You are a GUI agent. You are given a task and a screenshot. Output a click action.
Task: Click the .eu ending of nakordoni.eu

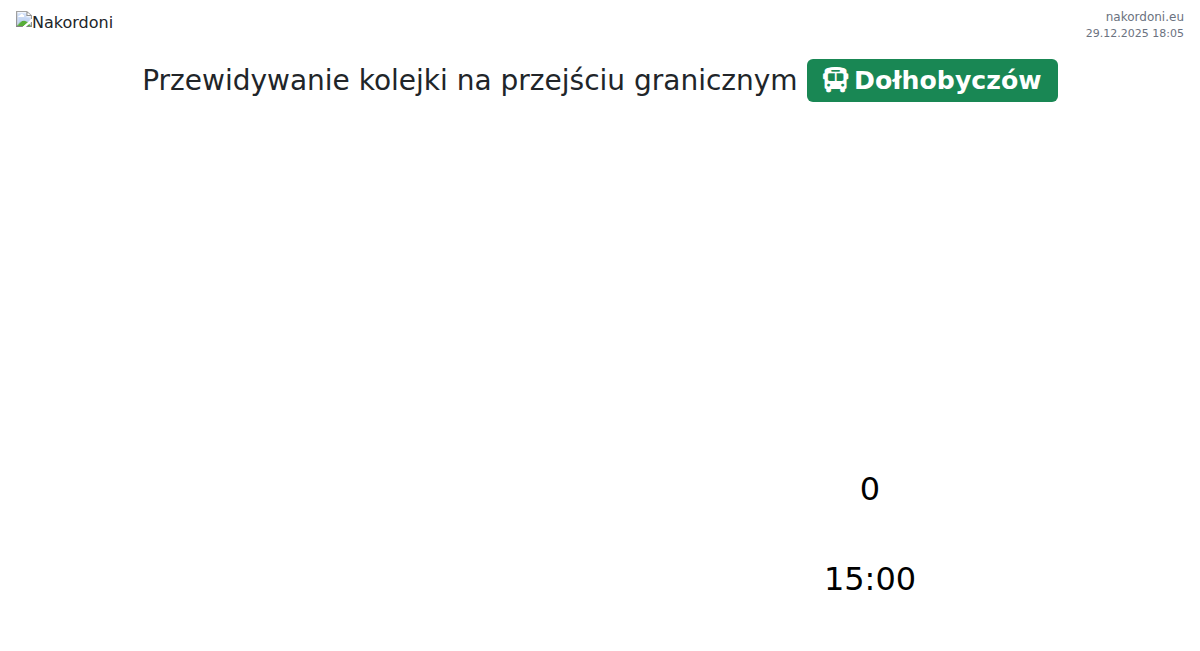pyautogui.click(x=1174, y=16)
